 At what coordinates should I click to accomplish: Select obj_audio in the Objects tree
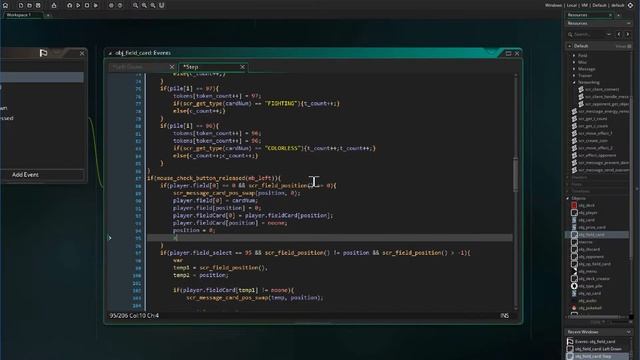(x=588, y=301)
